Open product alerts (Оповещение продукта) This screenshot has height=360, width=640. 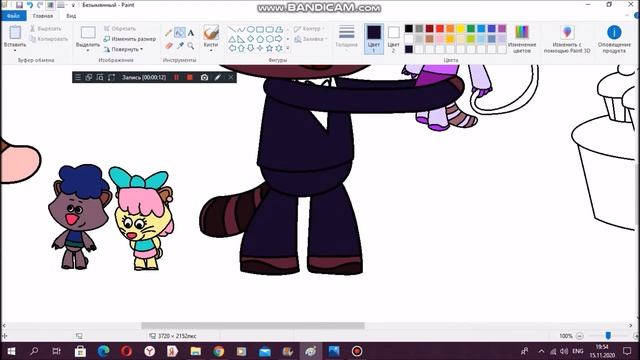tap(614, 39)
